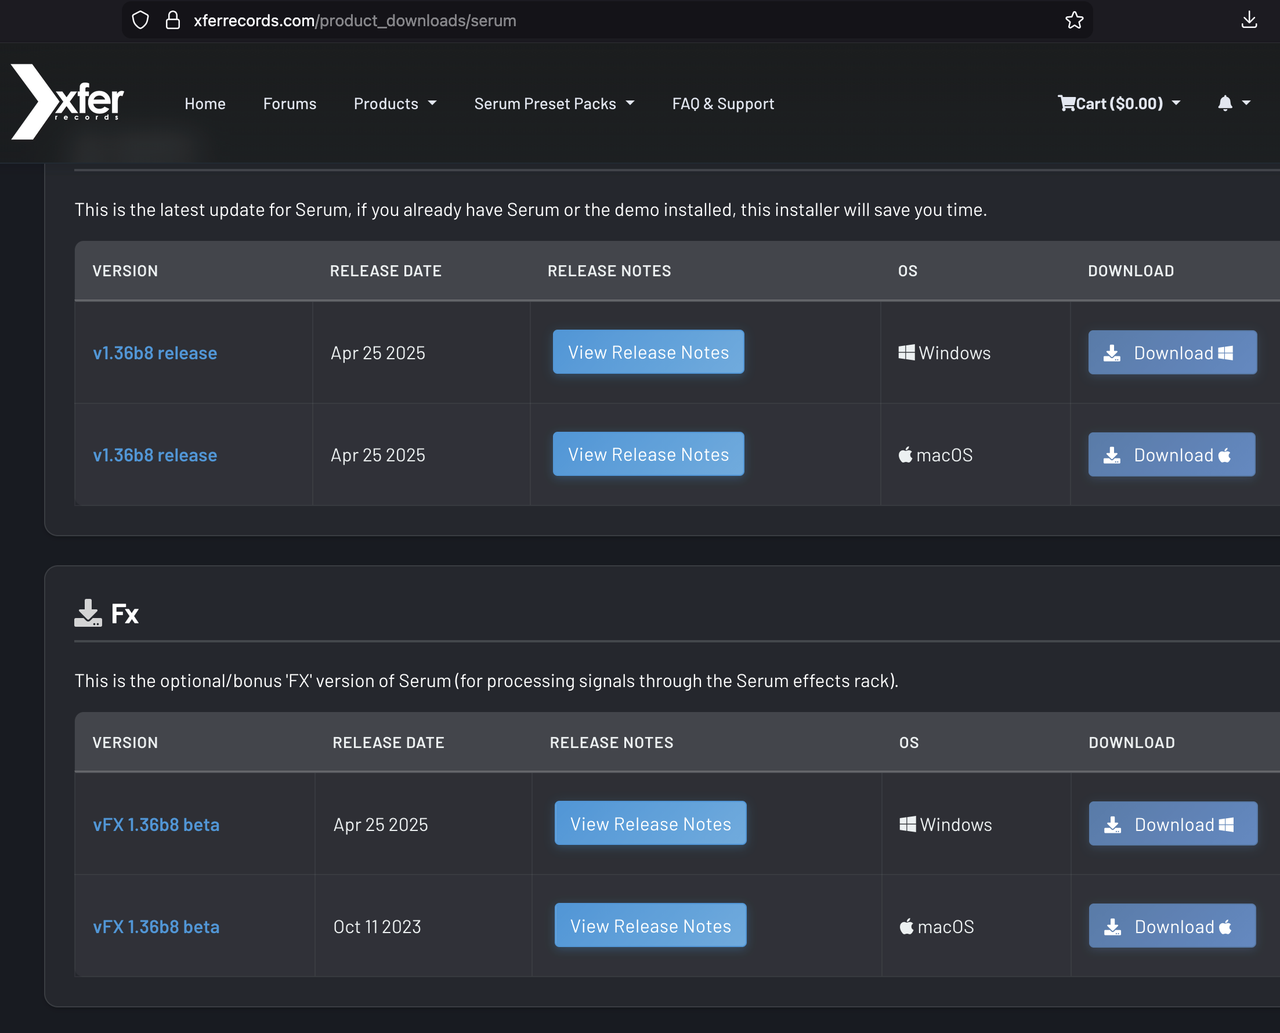This screenshot has width=1280, height=1033.
Task: Open the browser downloads icon
Action: (x=1249, y=20)
